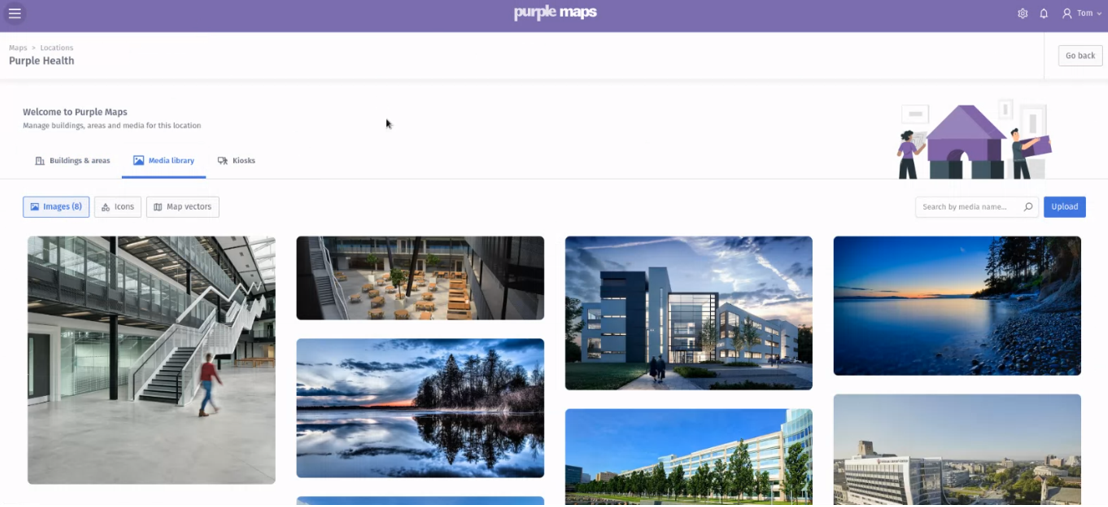
Task: Select the lake sunset reflection thumbnail
Action: click(x=420, y=408)
